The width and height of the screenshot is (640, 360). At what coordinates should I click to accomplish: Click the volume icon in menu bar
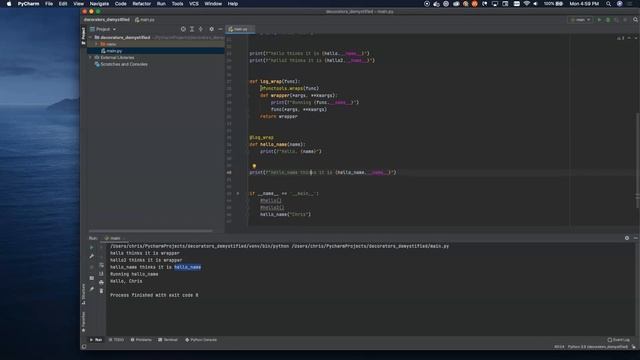536,4
